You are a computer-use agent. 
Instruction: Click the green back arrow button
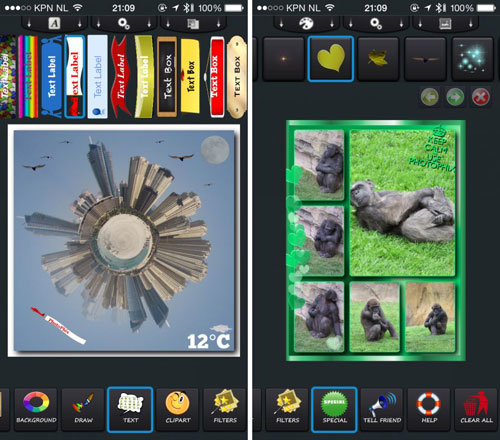(x=429, y=97)
